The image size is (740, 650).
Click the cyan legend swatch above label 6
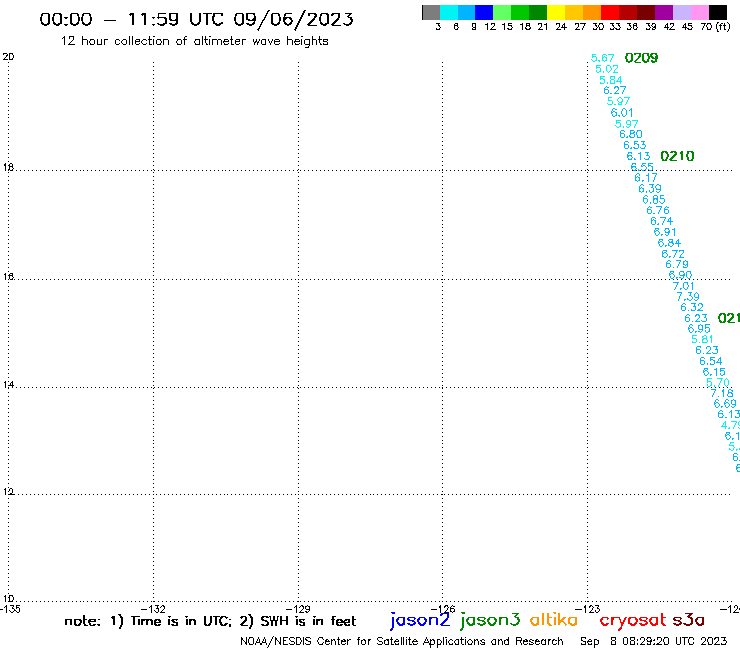[x=449, y=12]
